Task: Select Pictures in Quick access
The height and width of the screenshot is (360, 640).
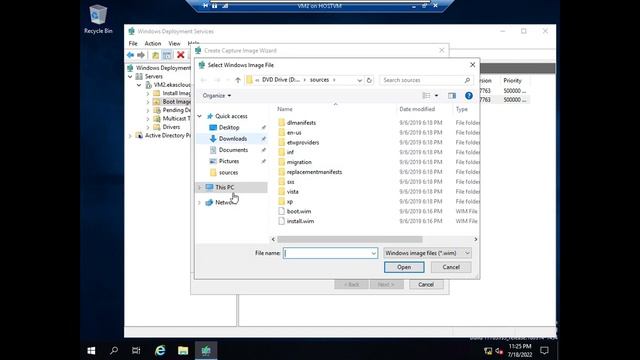Action: click(229, 161)
